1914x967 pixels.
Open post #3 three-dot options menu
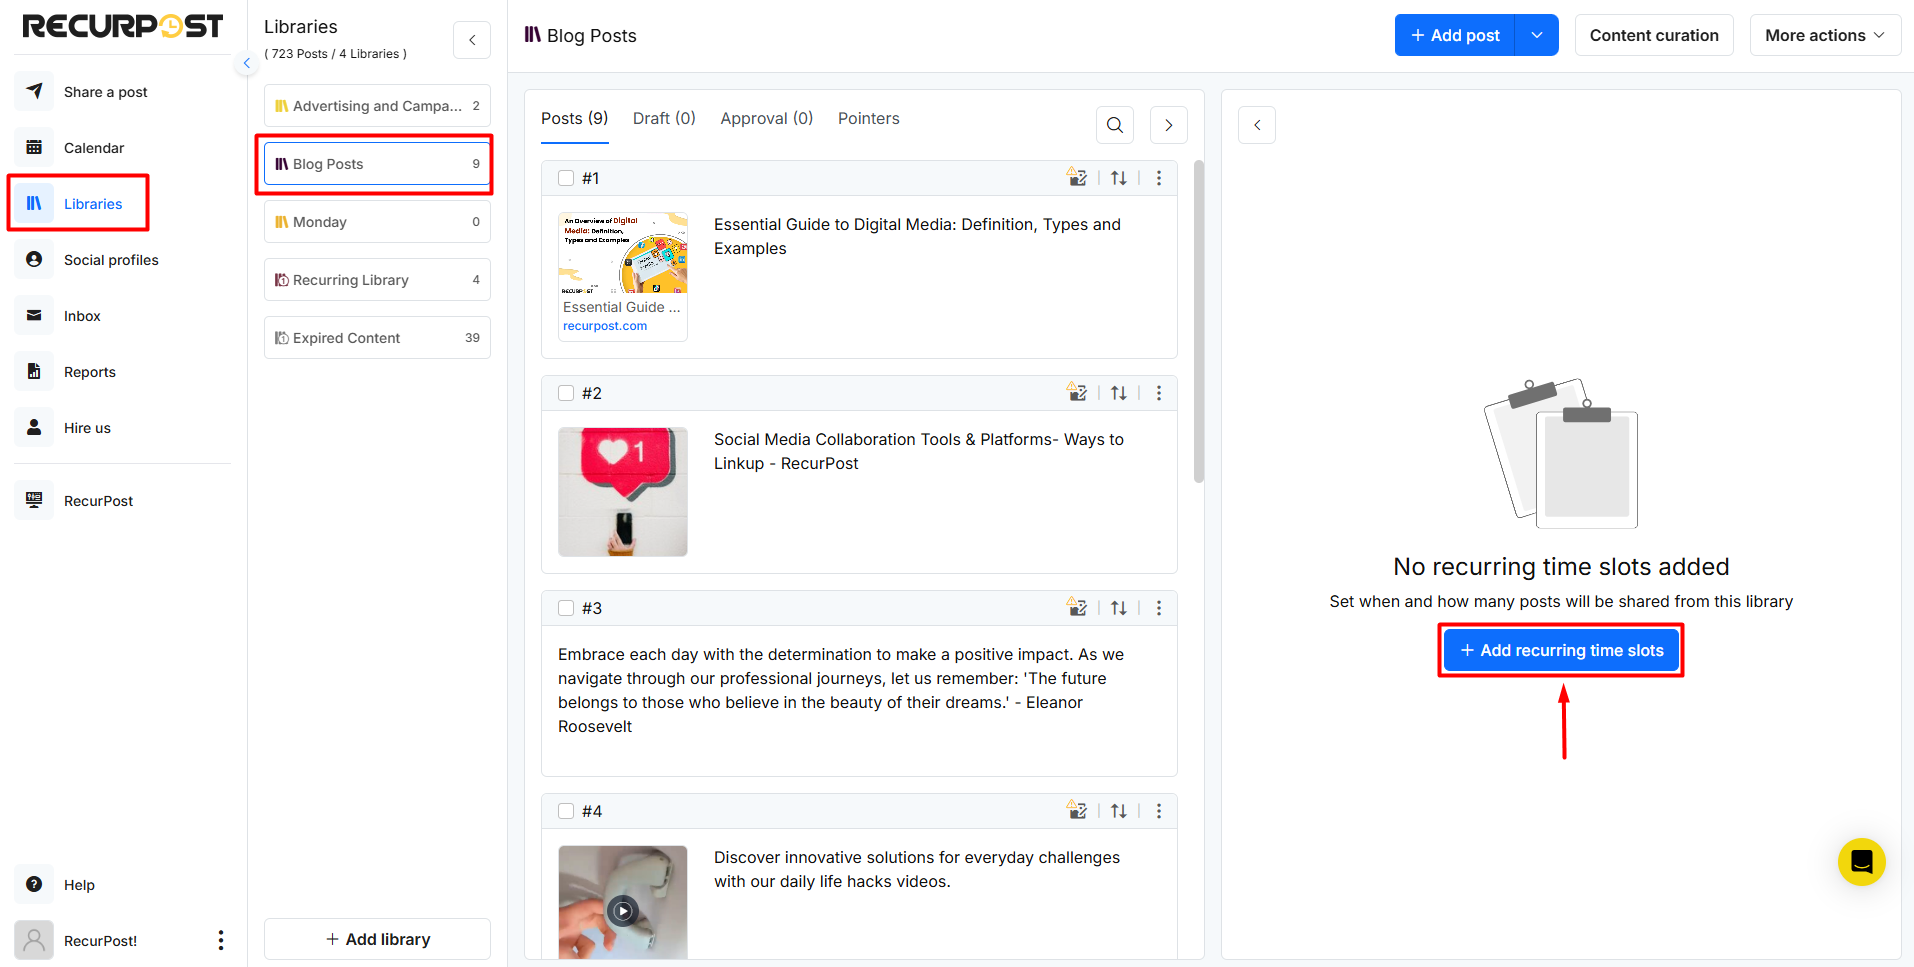1159,608
